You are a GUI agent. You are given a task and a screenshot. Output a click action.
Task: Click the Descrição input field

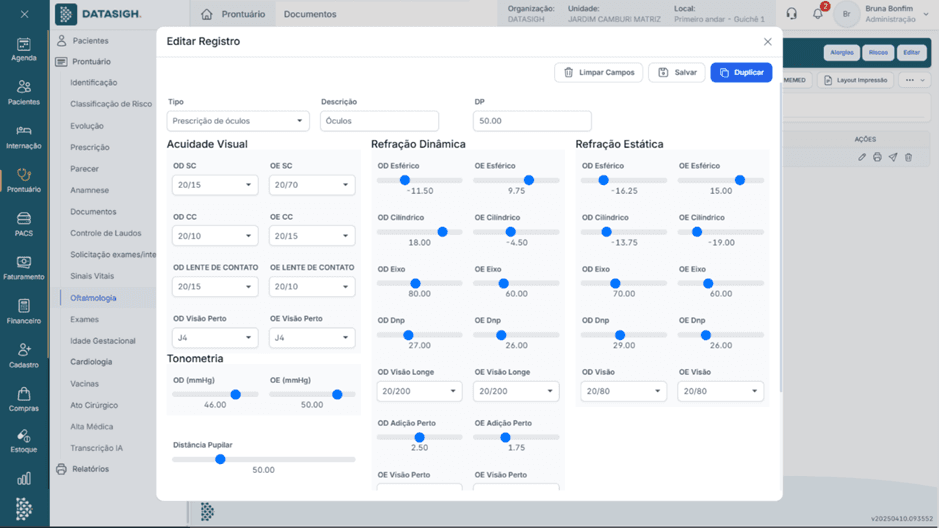pos(379,121)
